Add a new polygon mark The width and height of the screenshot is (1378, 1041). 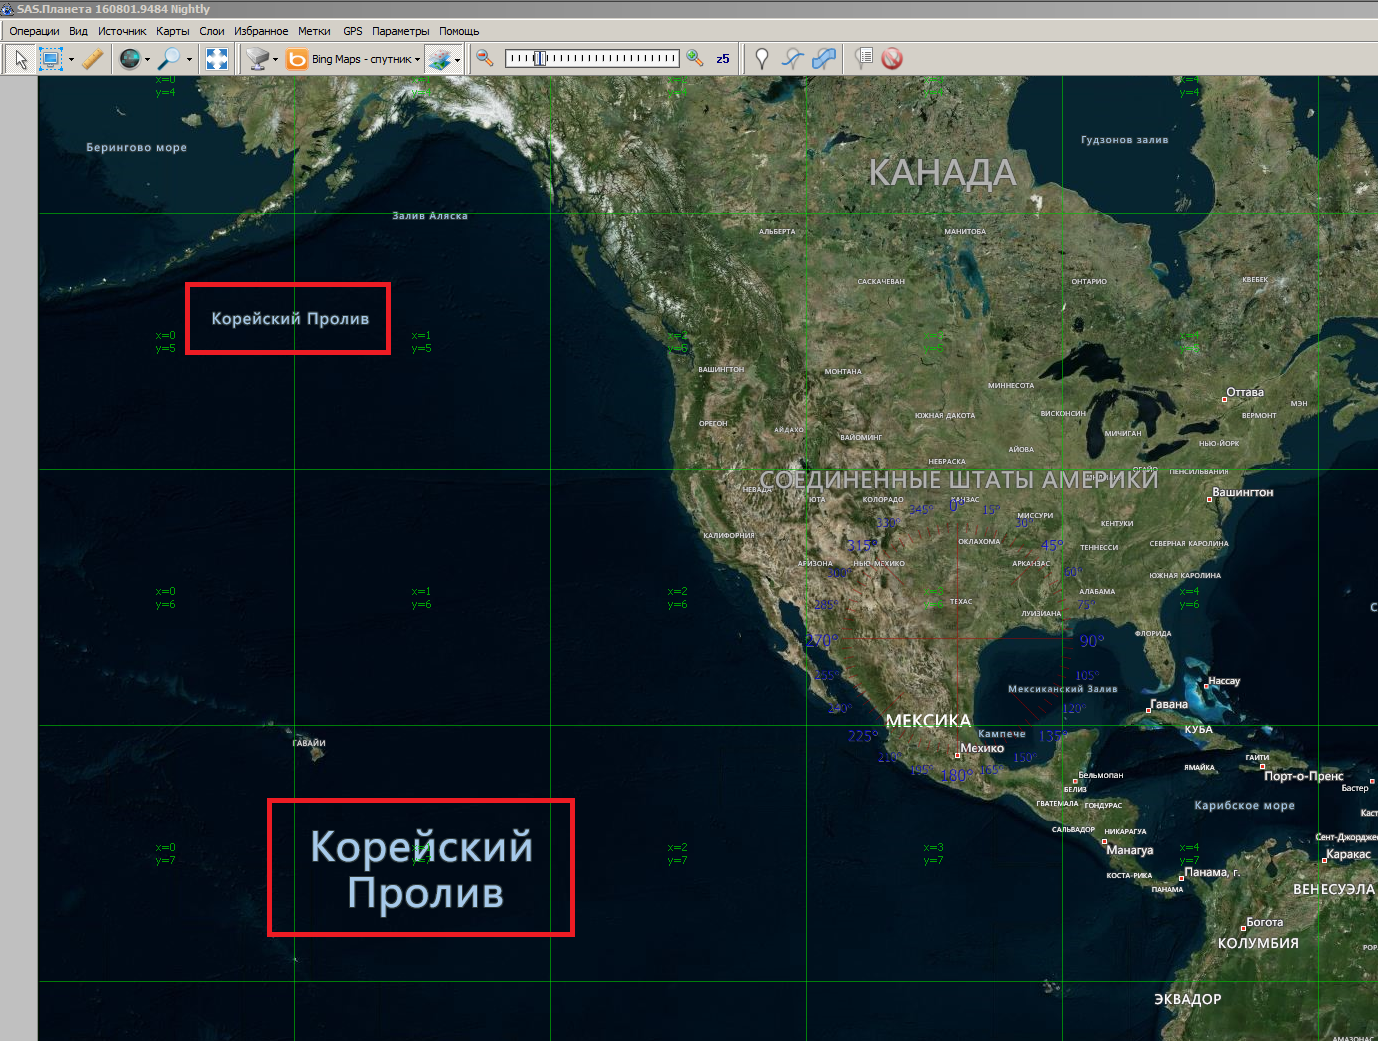click(x=824, y=59)
